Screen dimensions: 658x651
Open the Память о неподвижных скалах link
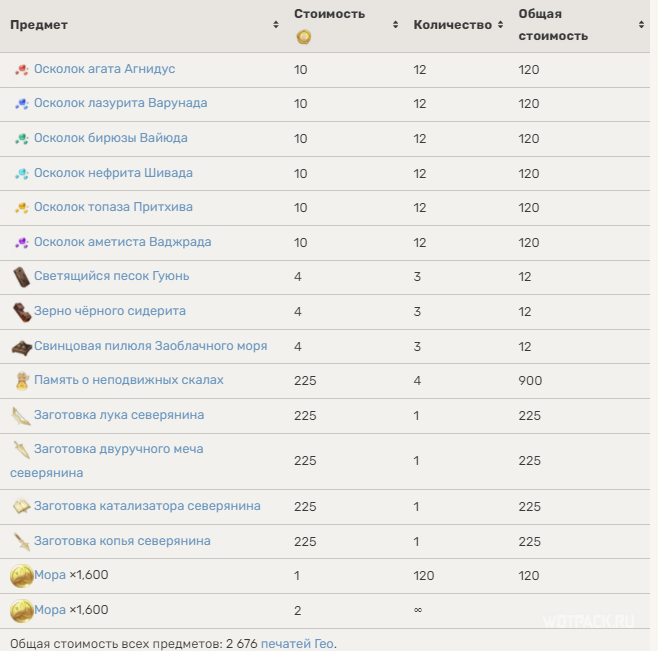click(129, 379)
